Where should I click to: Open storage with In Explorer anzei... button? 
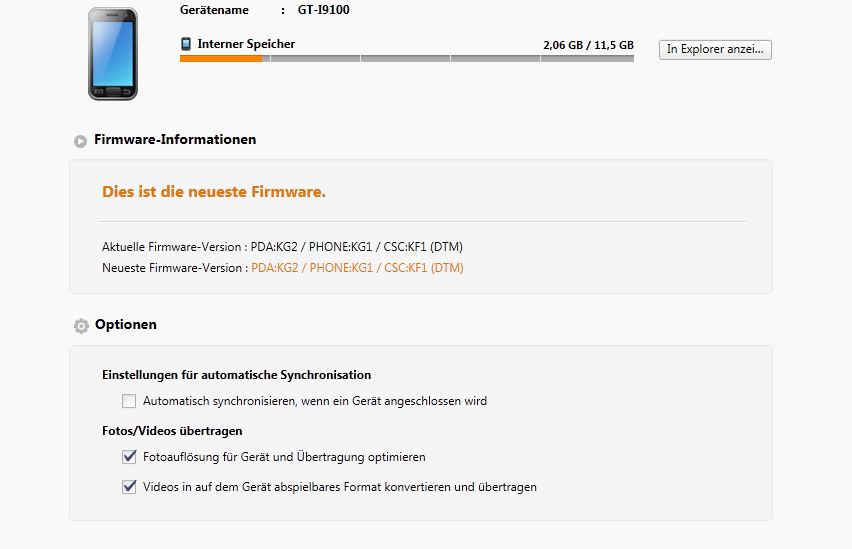coord(715,49)
